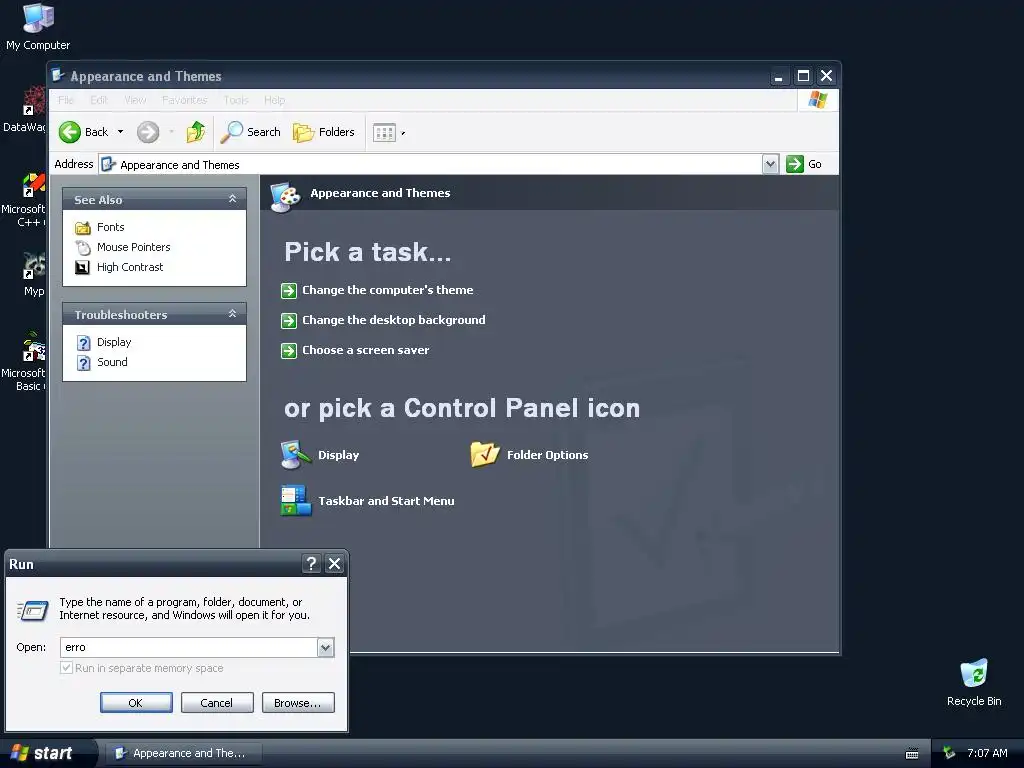The height and width of the screenshot is (768, 1024).
Task: Click Browse... in the Run dialog
Action: click(x=298, y=703)
